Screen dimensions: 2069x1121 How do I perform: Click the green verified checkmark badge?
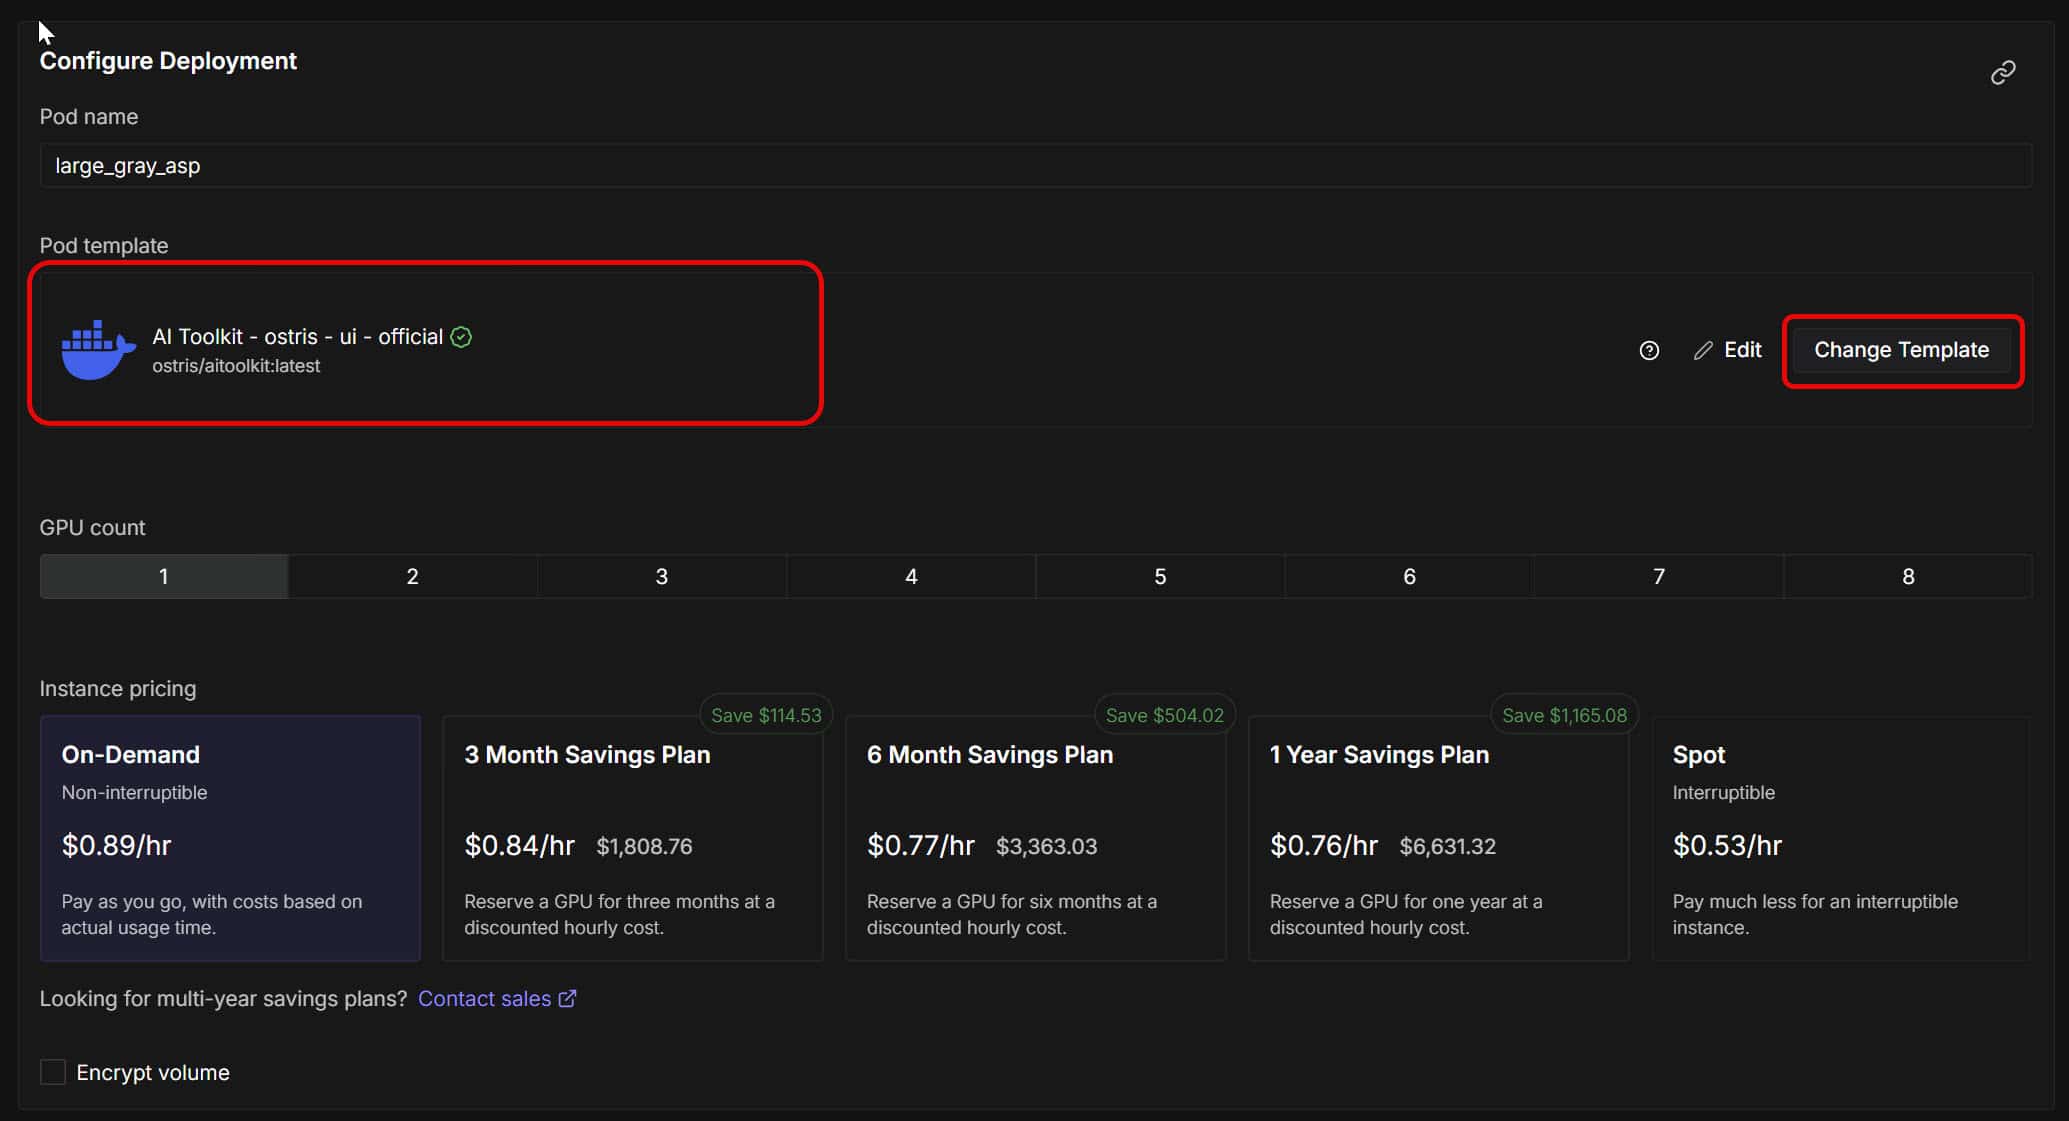461,337
